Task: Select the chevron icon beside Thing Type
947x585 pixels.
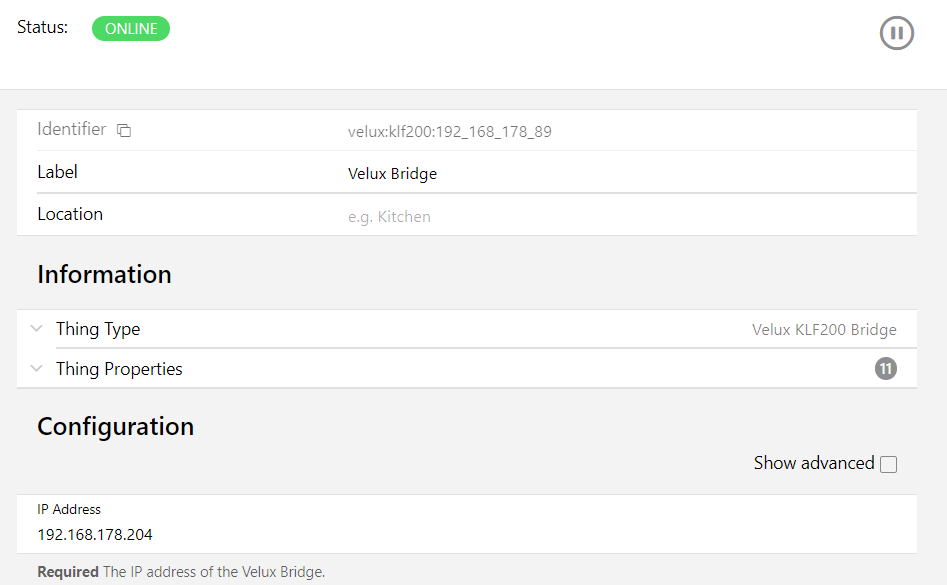Action: point(36,328)
